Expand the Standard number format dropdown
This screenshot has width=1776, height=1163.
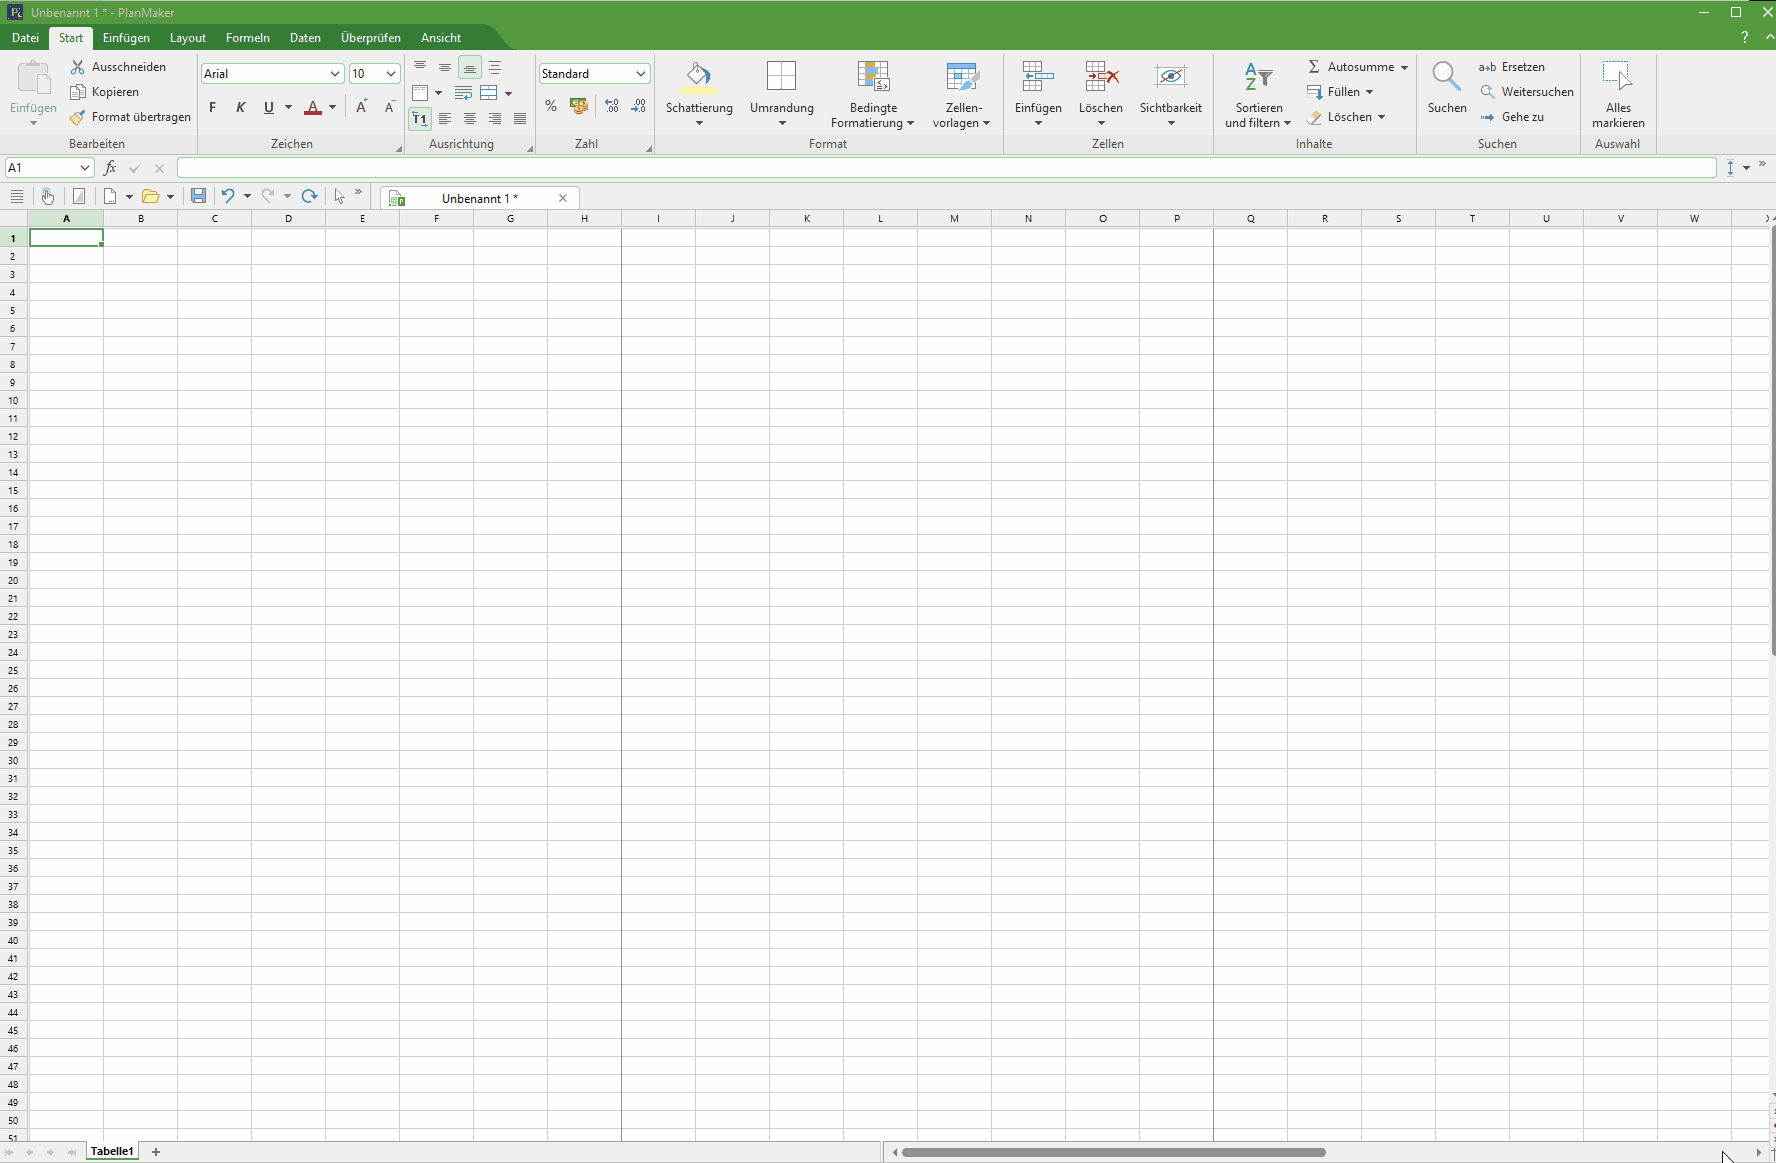pyautogui.click(x=640, y=74)
